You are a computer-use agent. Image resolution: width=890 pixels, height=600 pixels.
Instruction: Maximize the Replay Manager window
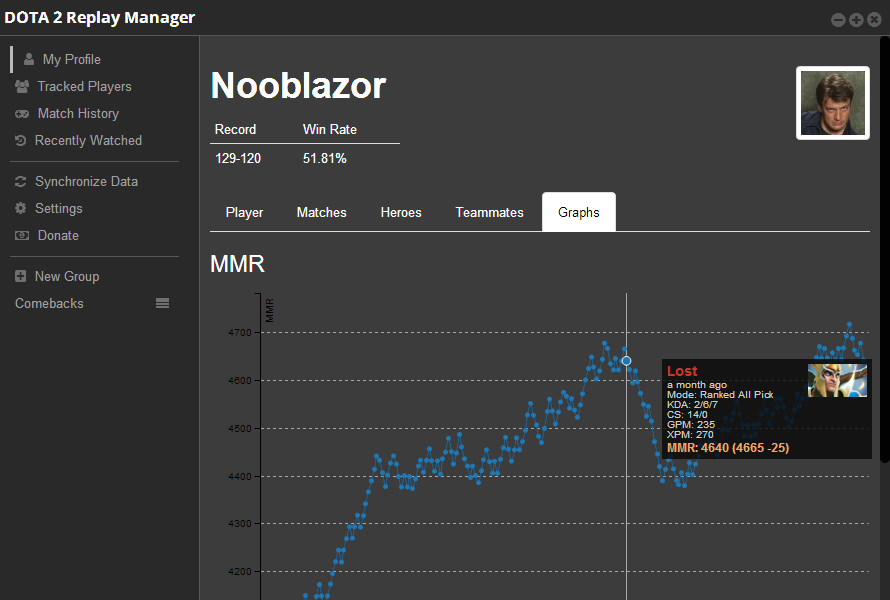[856, 20]
